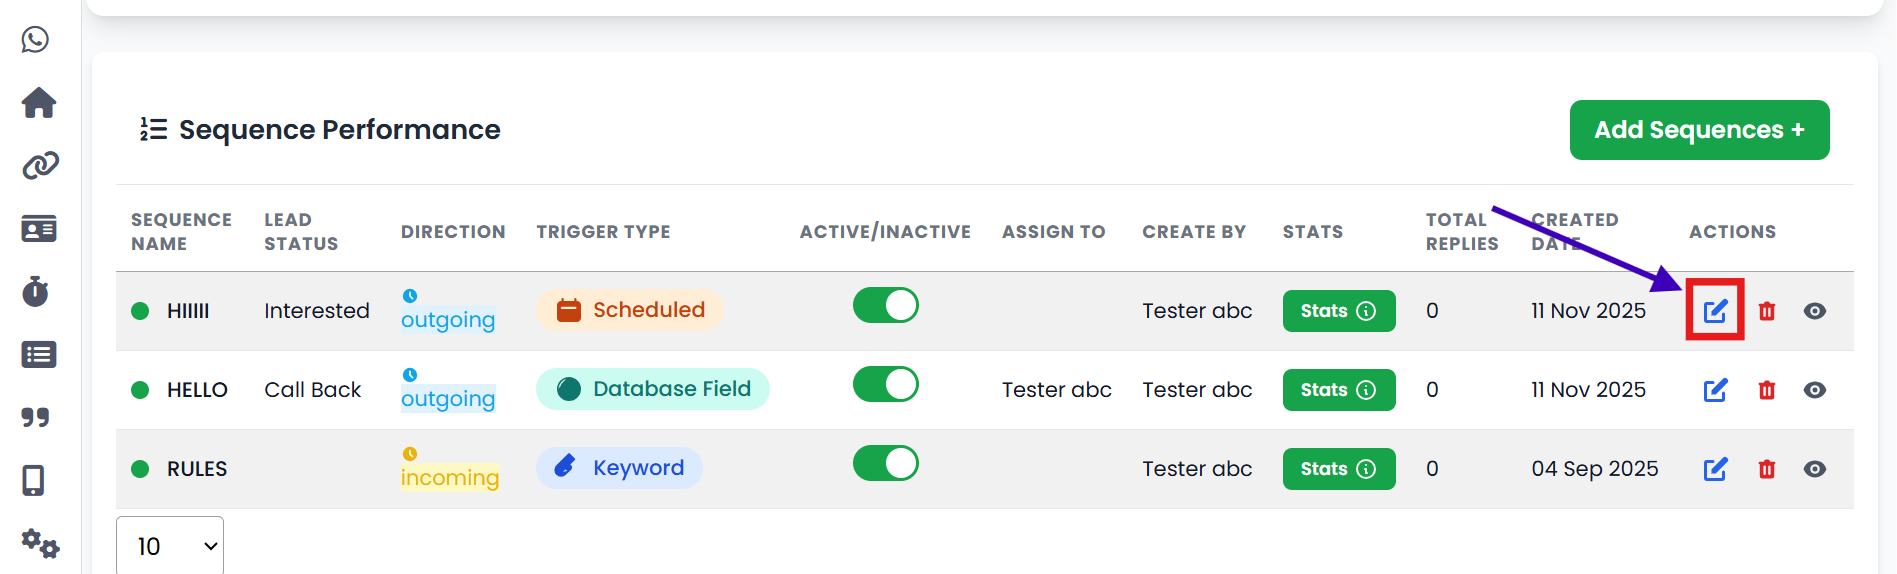Viewport: 1897px width, 574px height.
Task: Open the contact card sidebar icon
Action: (x=39, y=229)
